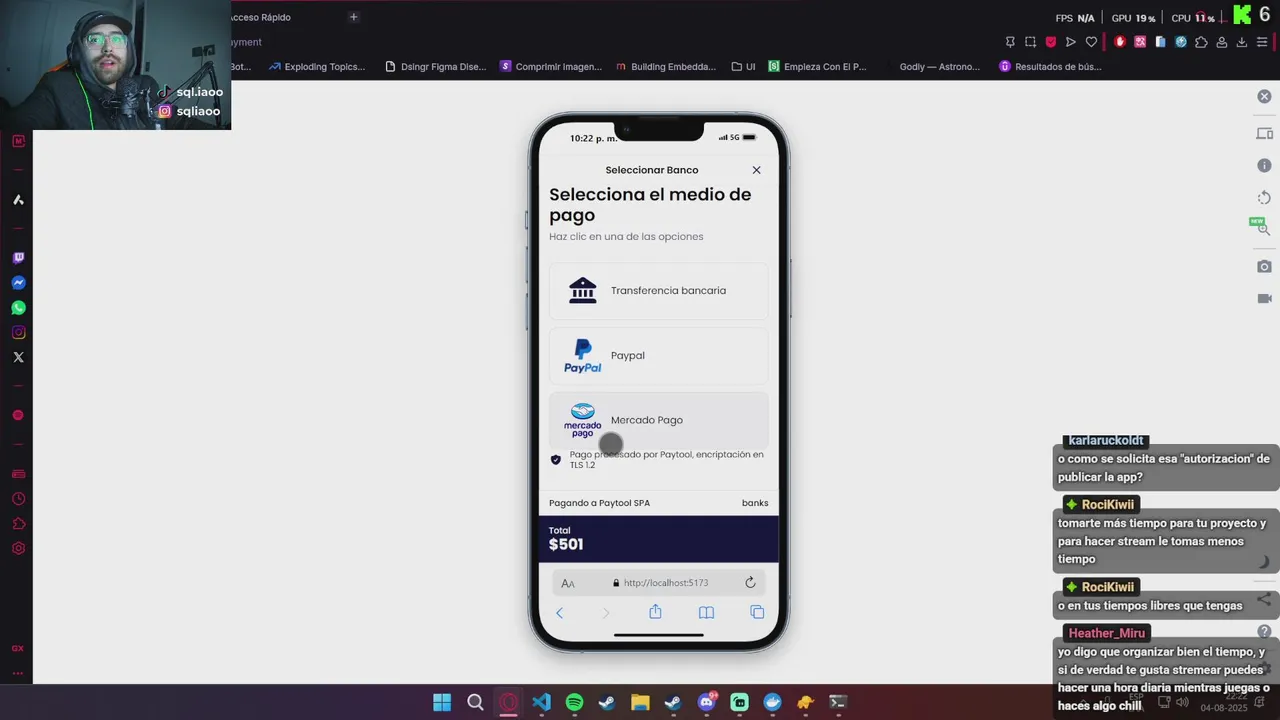Image resolution: width=1280 pixels, height=720 pixels.
Task: Close the Seleccionar Banco dialog
Action: (756, 170)
